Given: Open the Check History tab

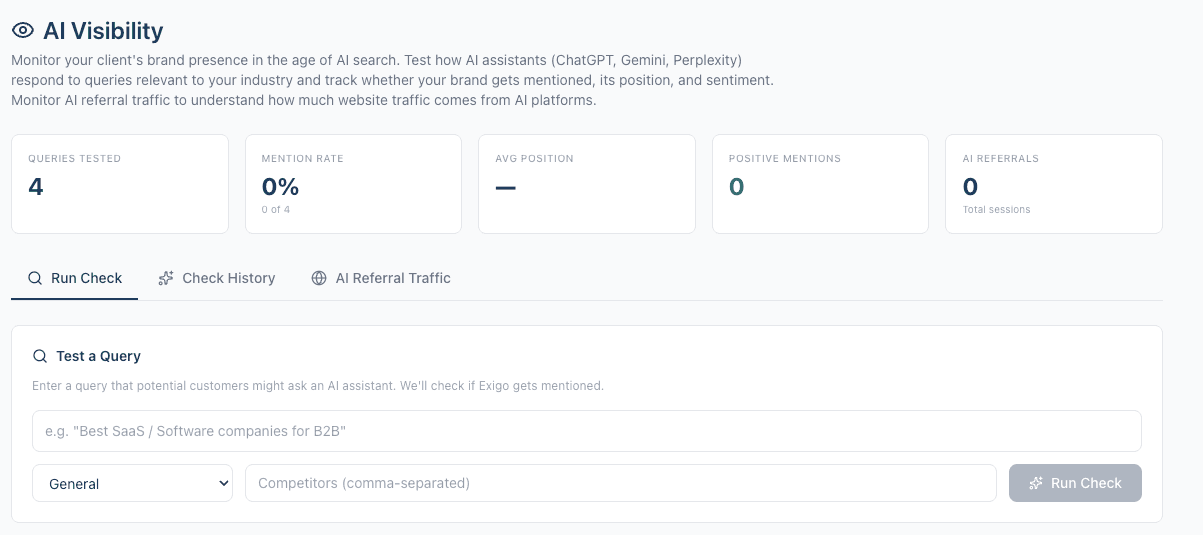Looking at the screenshot, I should pos(217,278).
